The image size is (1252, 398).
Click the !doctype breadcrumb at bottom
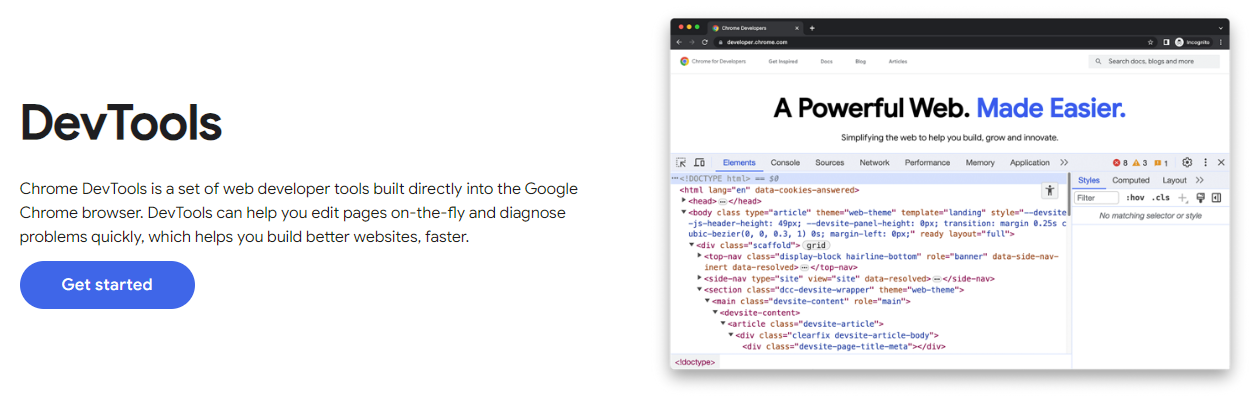(x=695, y=362)
